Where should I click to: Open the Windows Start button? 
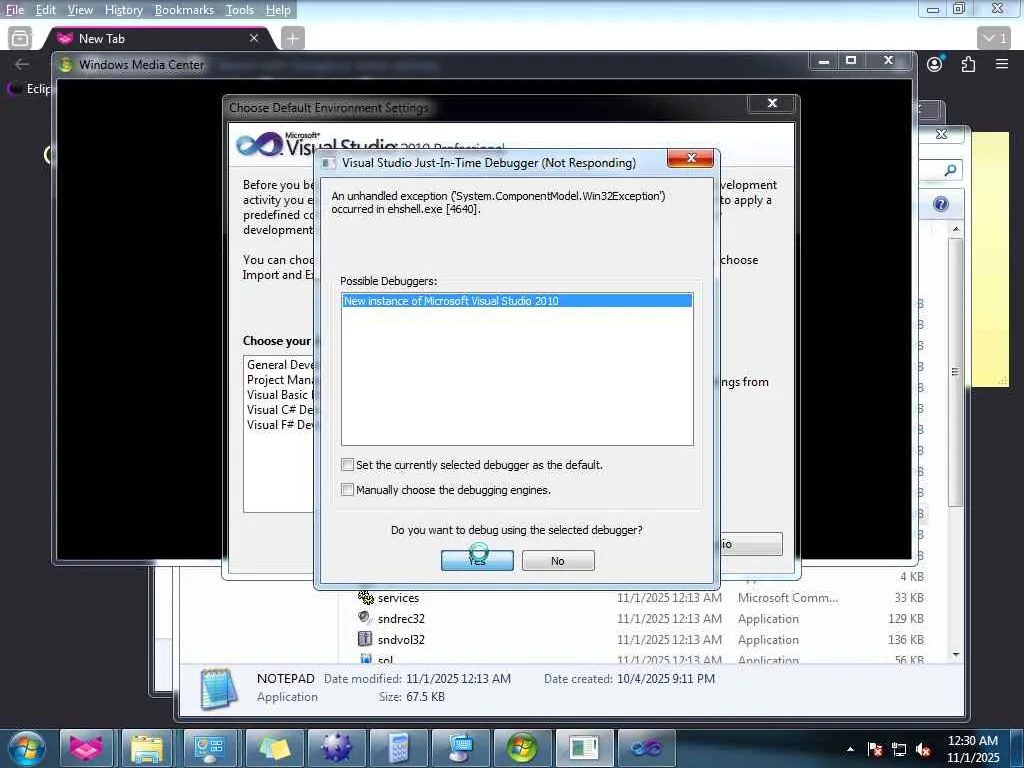(27, 748)
